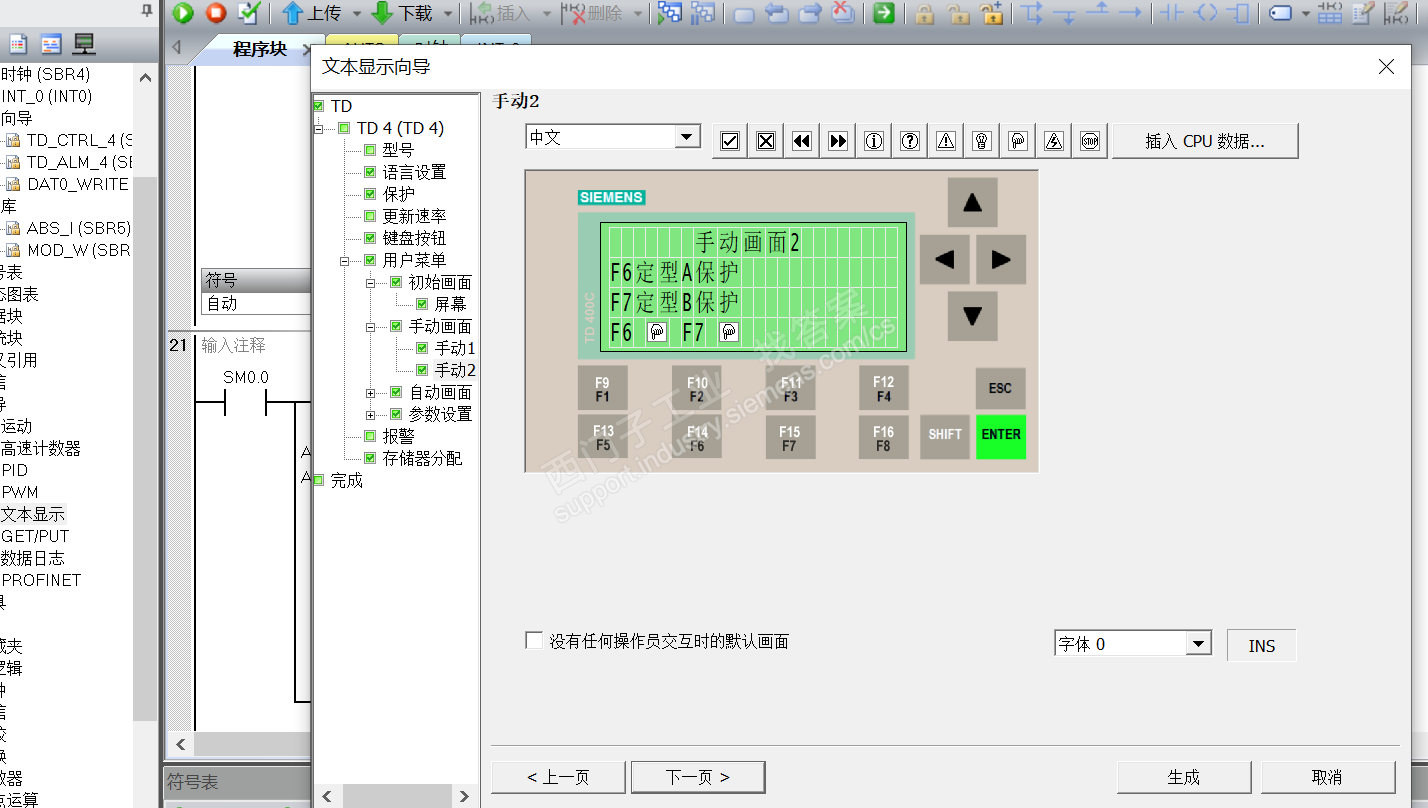Insert the warning triangle icon
Image resolution: width=1428 pixels, height=808 pixels.
click(x=946, y=141)
